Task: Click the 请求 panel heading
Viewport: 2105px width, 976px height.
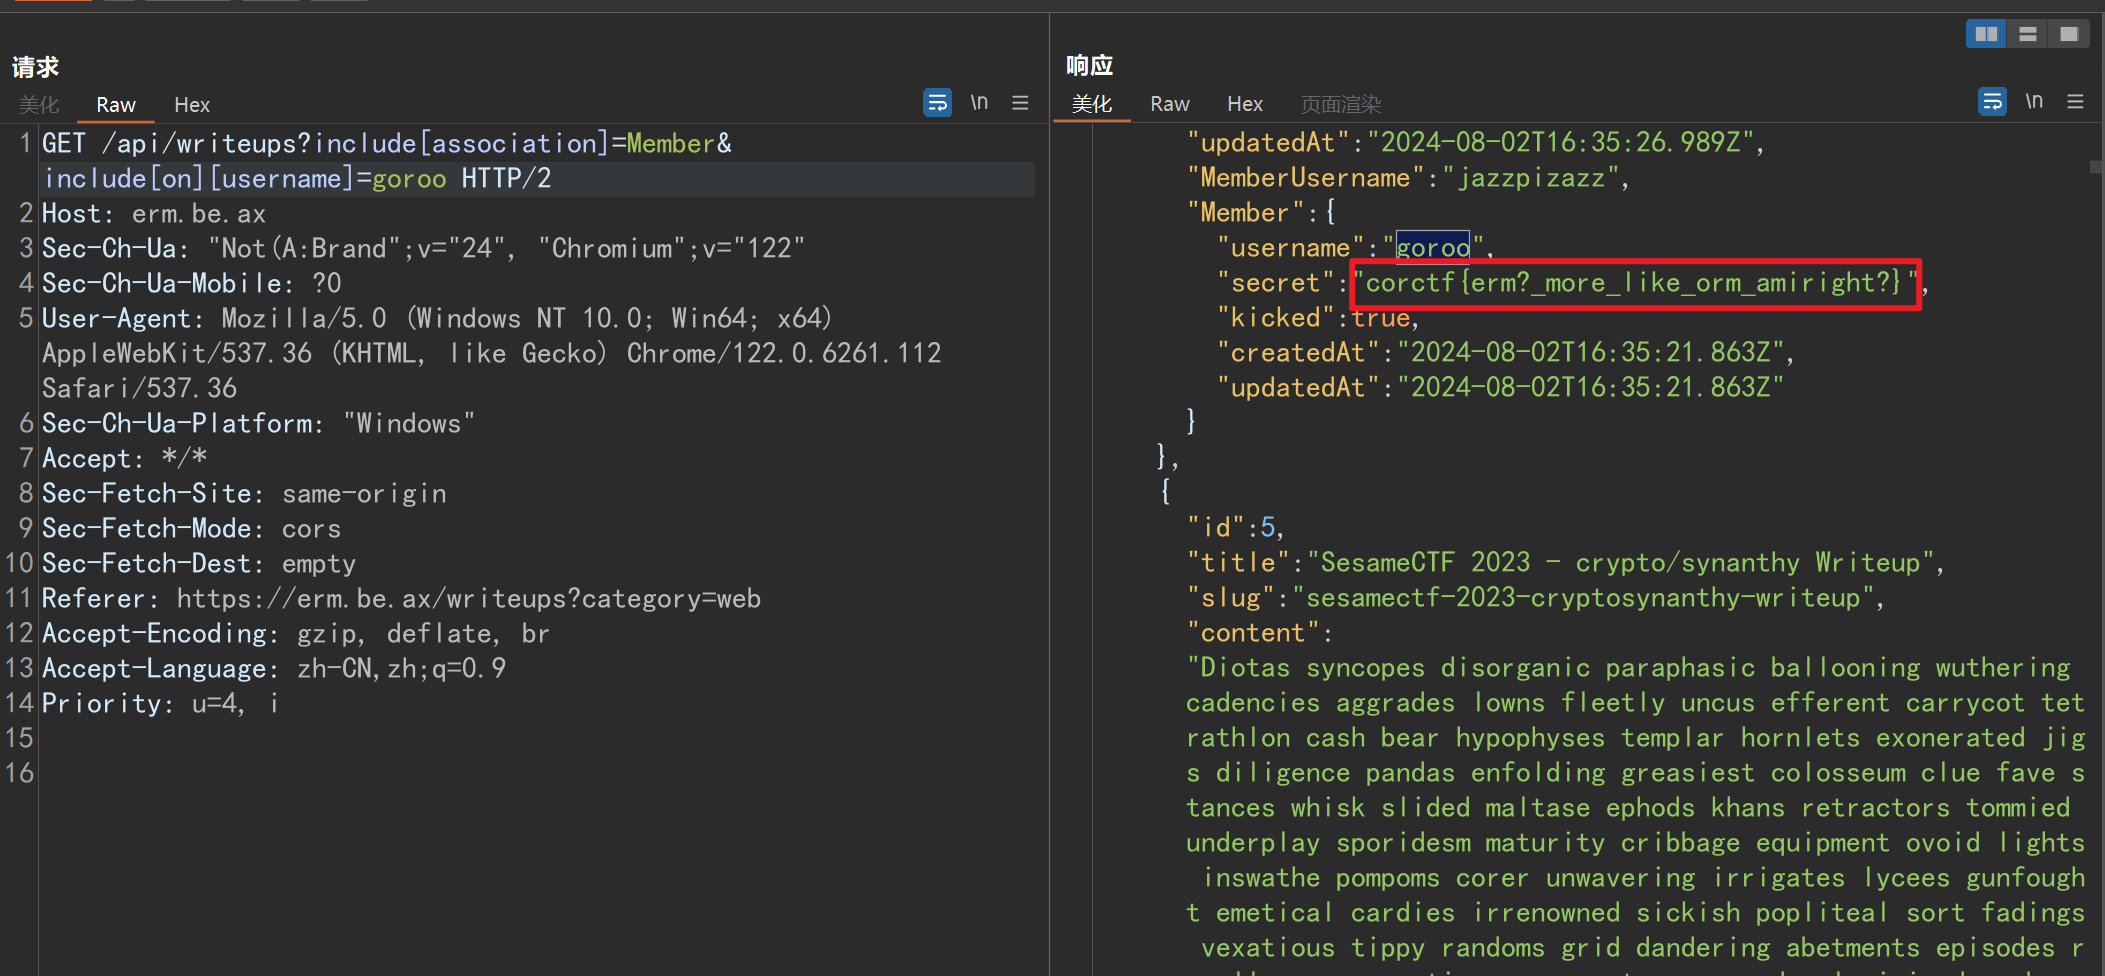Action: click(x=35, y=67)
